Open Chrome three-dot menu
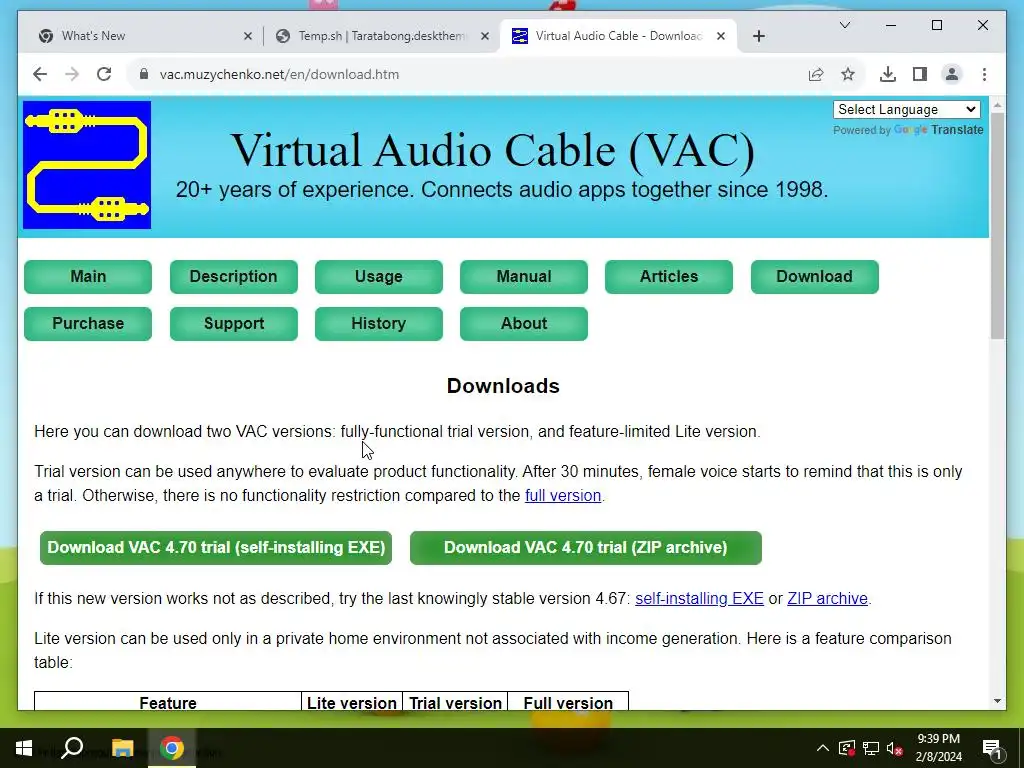Viewport: 1024px width, 768px height. tap(984, 74)
